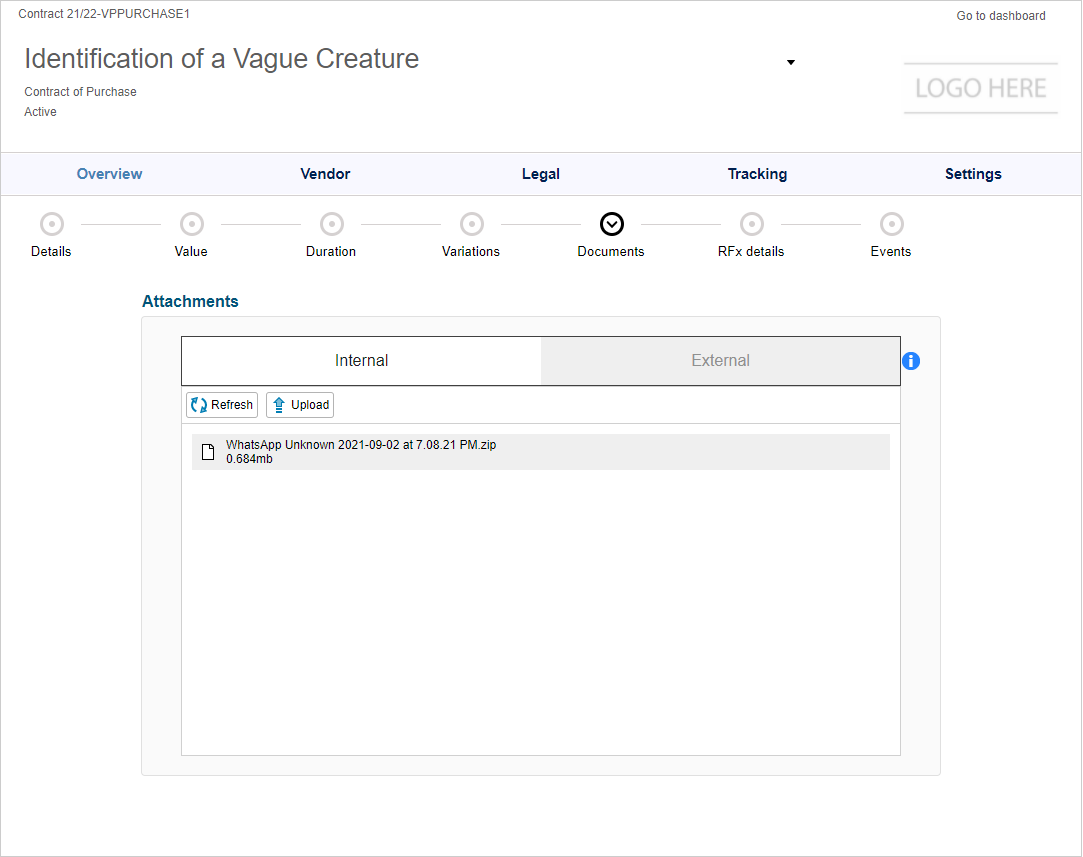
Task: Select the WhatsApp Unknown 2021-09-02 zip file name
Action: pyautogui.click(x=361, y=445)
